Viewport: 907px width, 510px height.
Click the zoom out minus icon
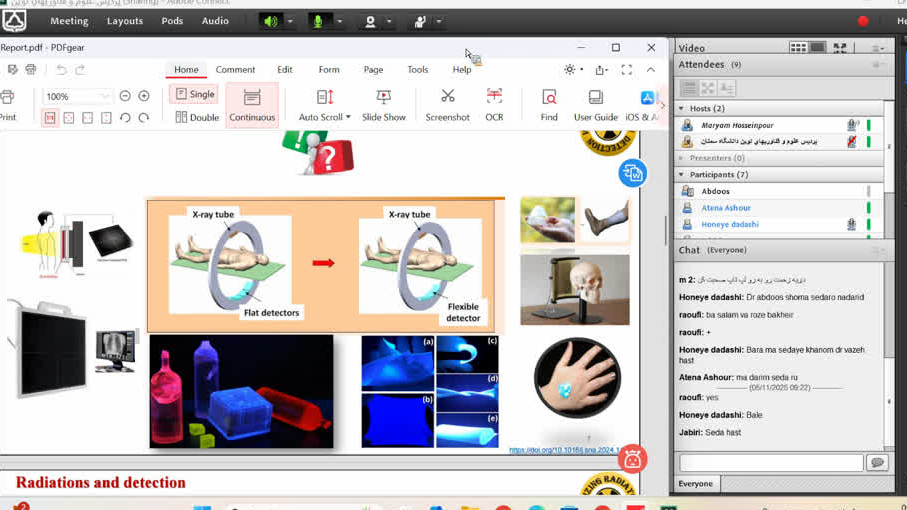125,96
